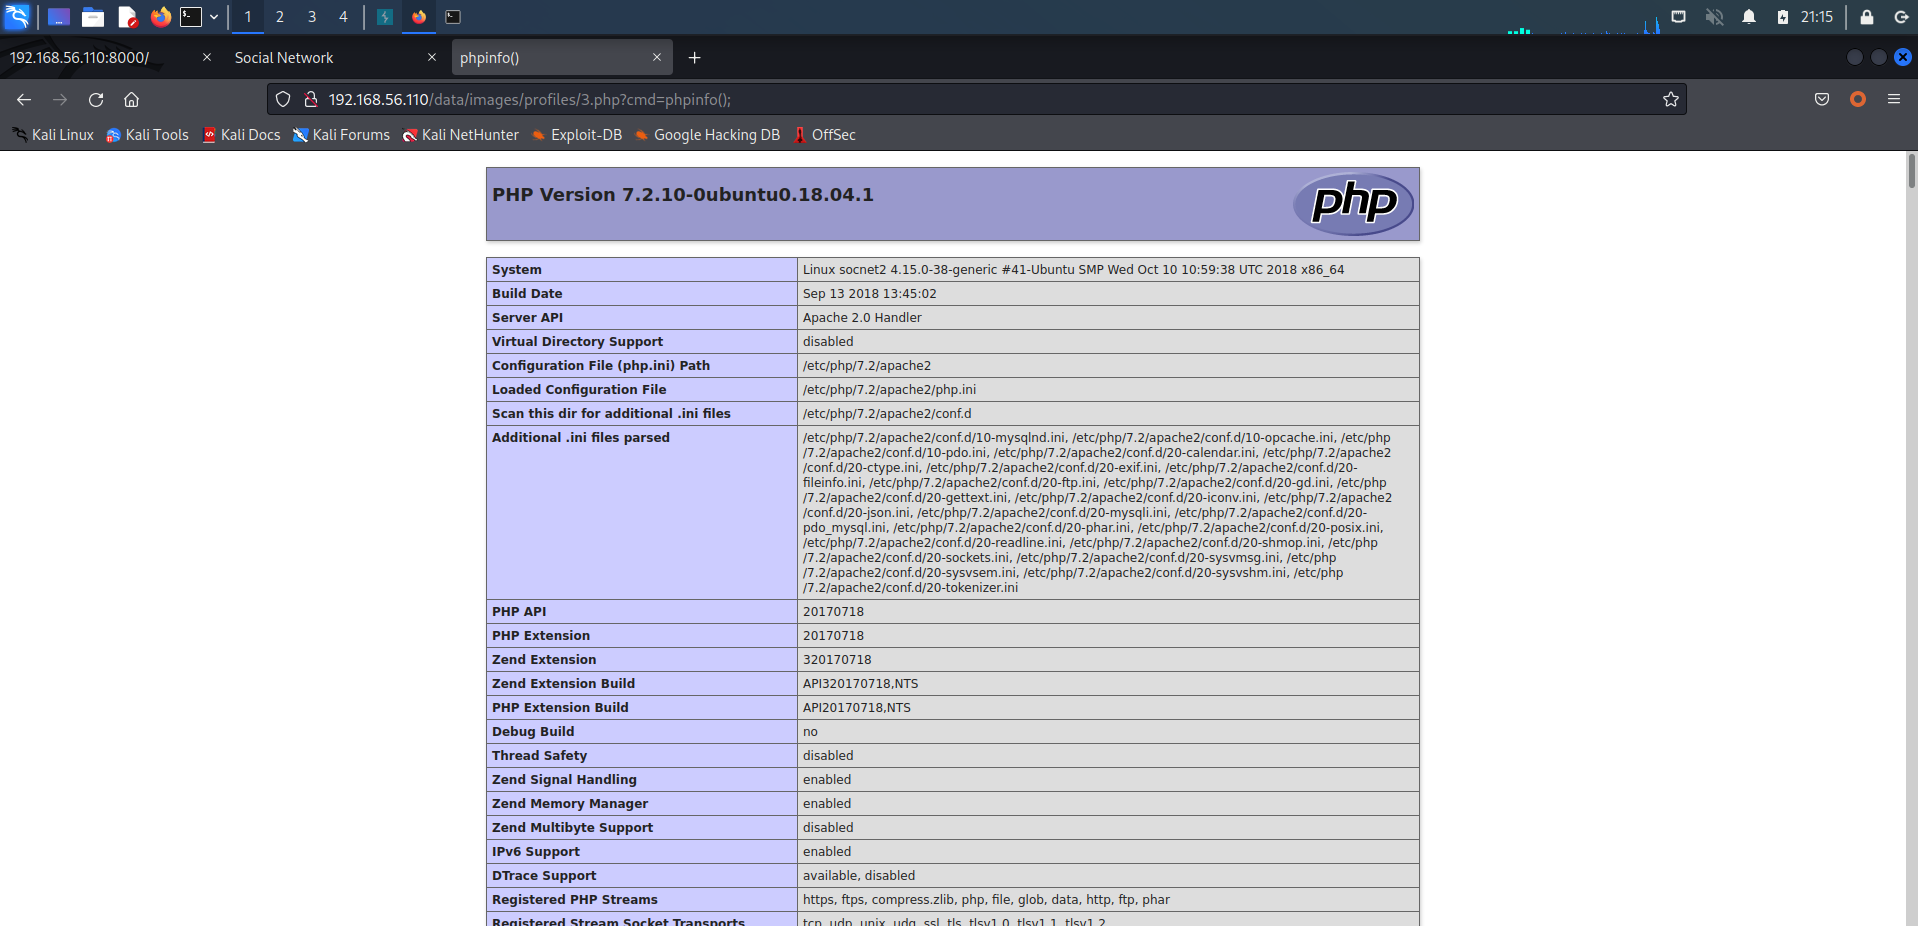Select the System row value text

(1073, 270)
